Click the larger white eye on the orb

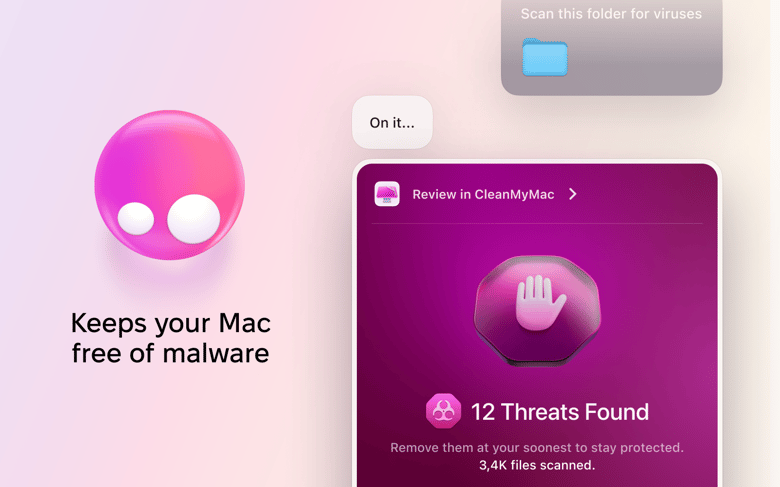[x=194, y=219]
